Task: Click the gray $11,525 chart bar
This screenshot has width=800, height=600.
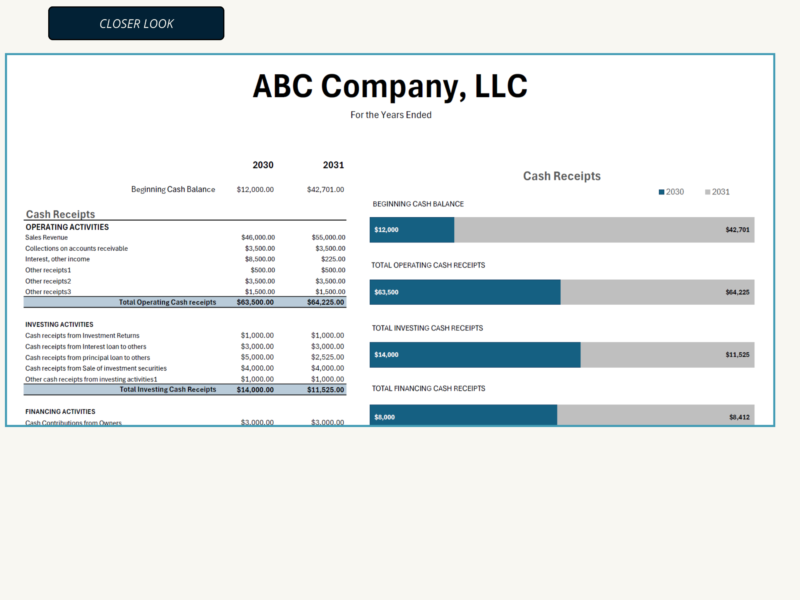Action: 667,355
